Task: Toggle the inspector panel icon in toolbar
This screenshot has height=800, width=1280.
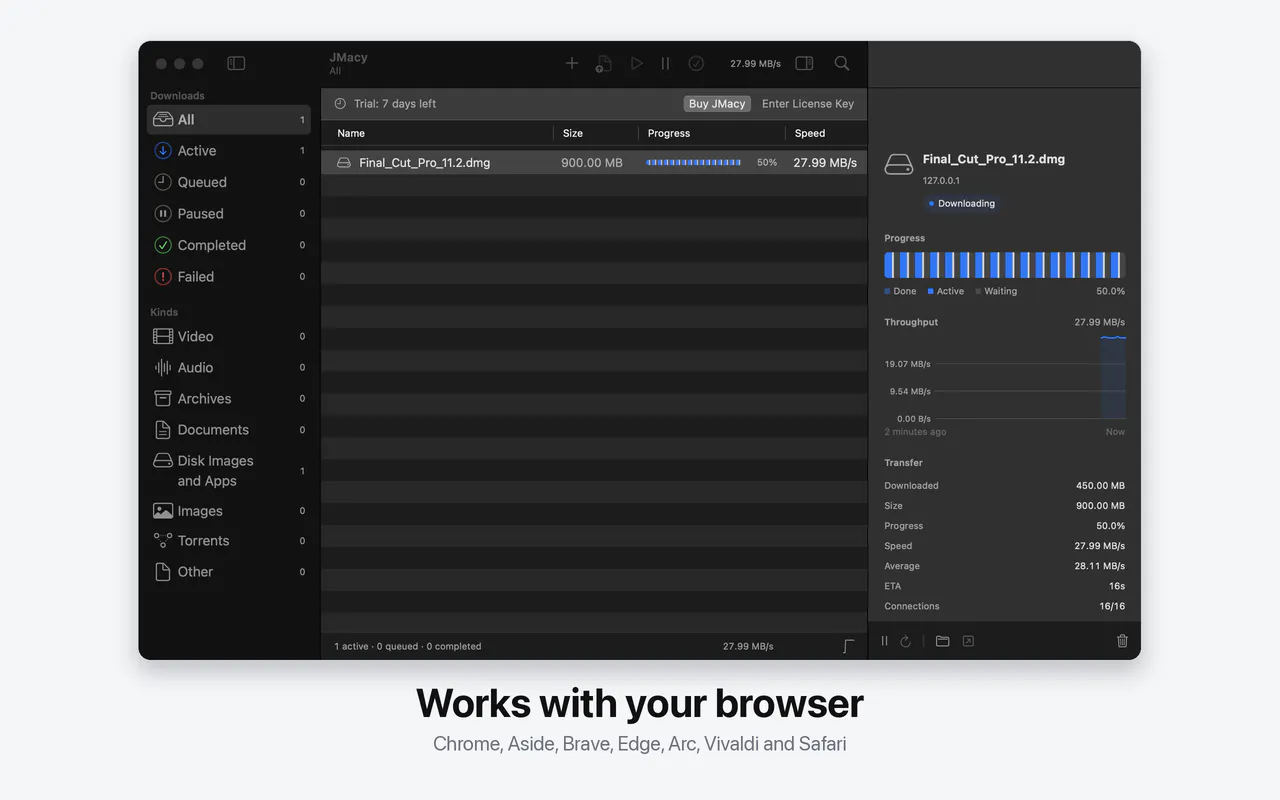Action: pyautogui.click(x=804, y=63)
